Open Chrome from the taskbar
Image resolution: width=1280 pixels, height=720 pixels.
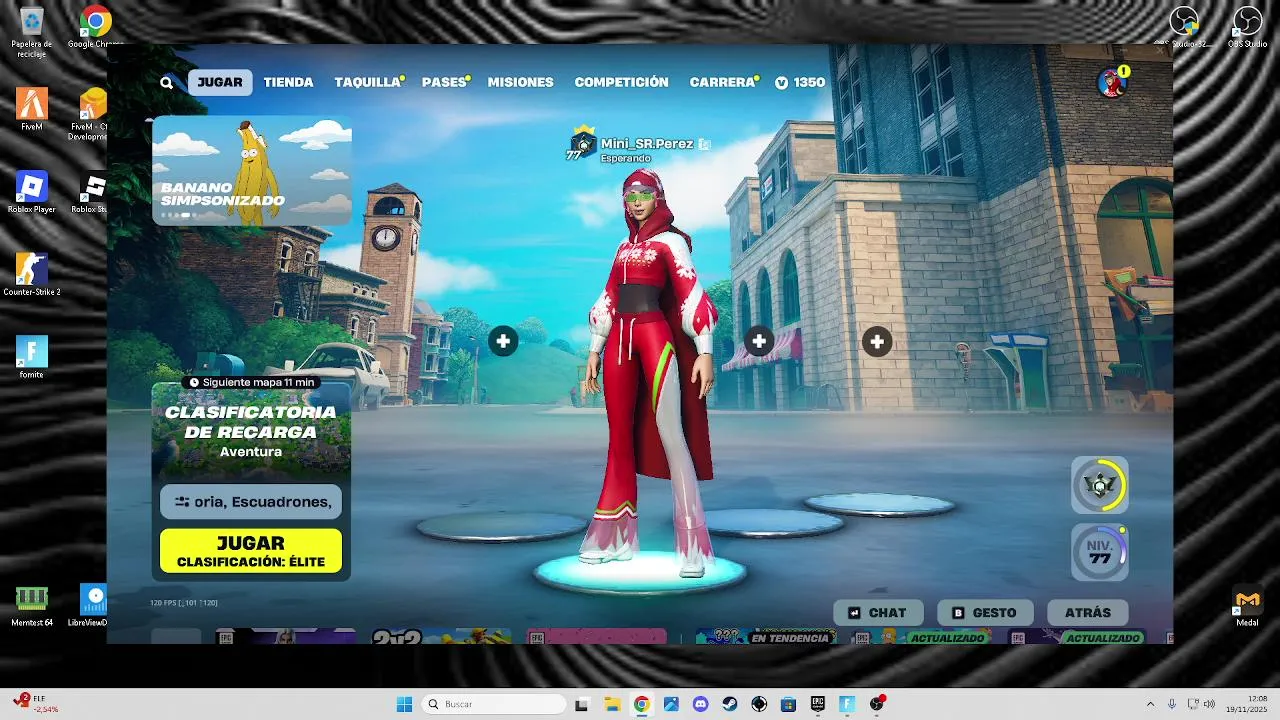pos(641,704)
